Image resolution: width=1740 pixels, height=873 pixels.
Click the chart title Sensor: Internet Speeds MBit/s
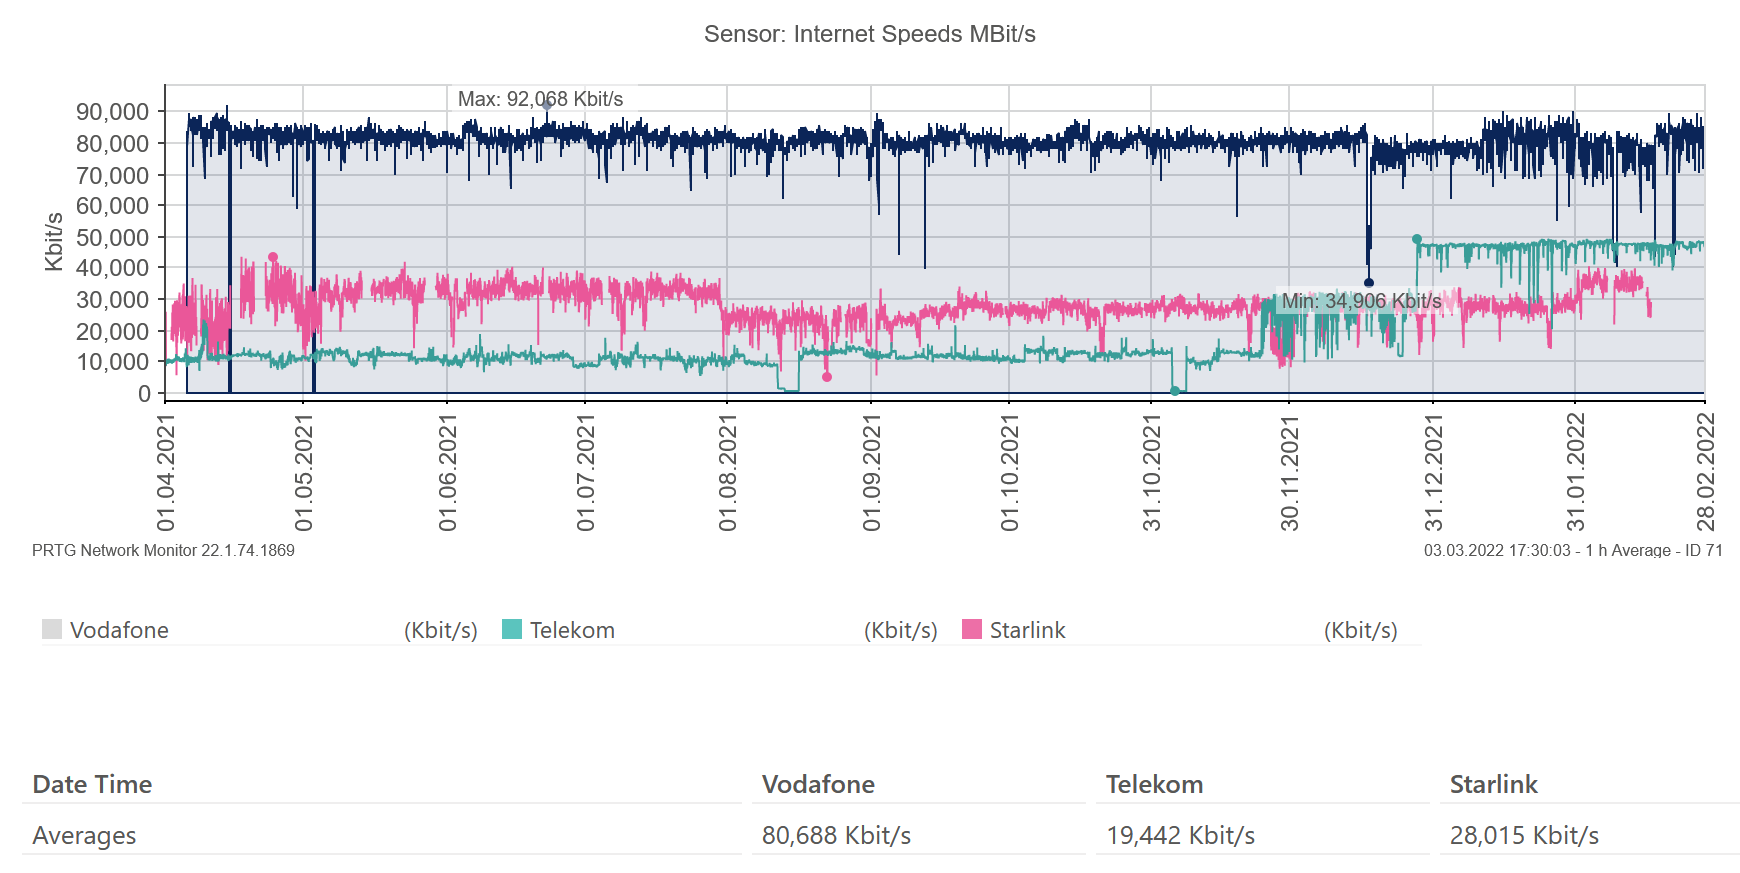pyautogui.click(x=869, y=34)
